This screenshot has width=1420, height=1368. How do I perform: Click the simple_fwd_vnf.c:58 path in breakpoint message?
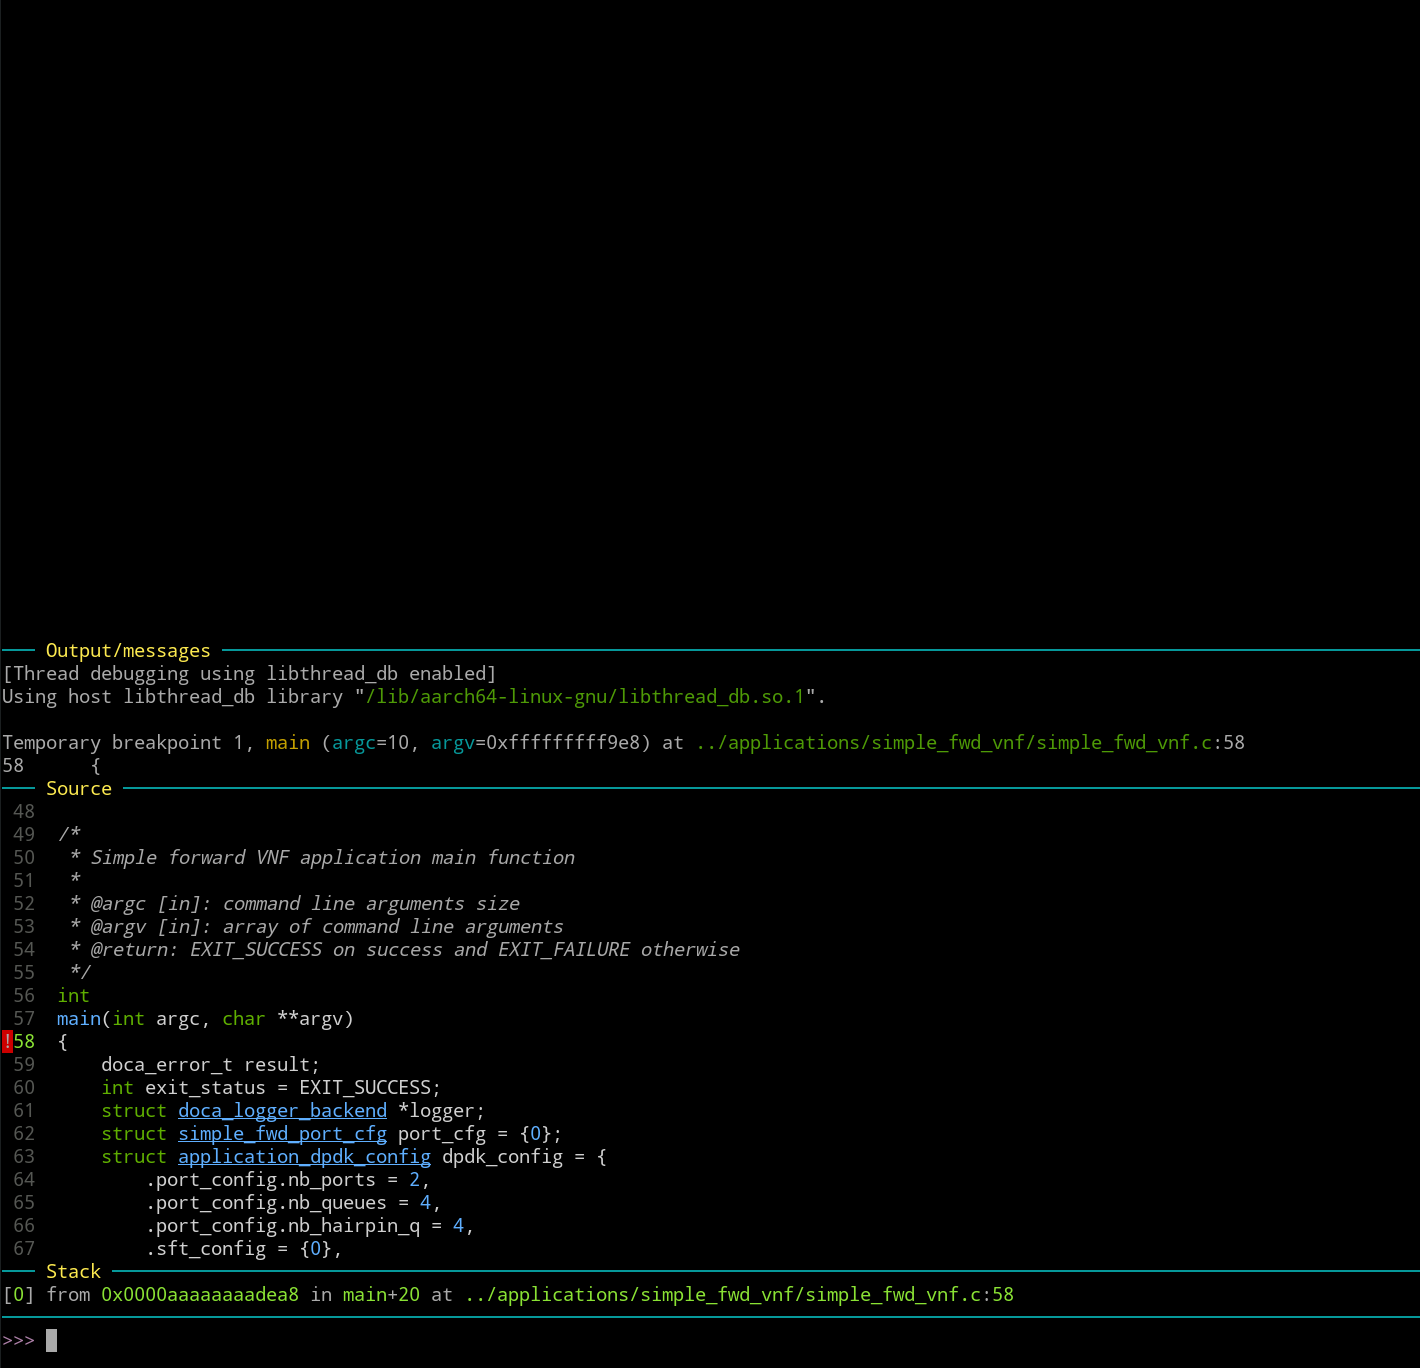970,743
